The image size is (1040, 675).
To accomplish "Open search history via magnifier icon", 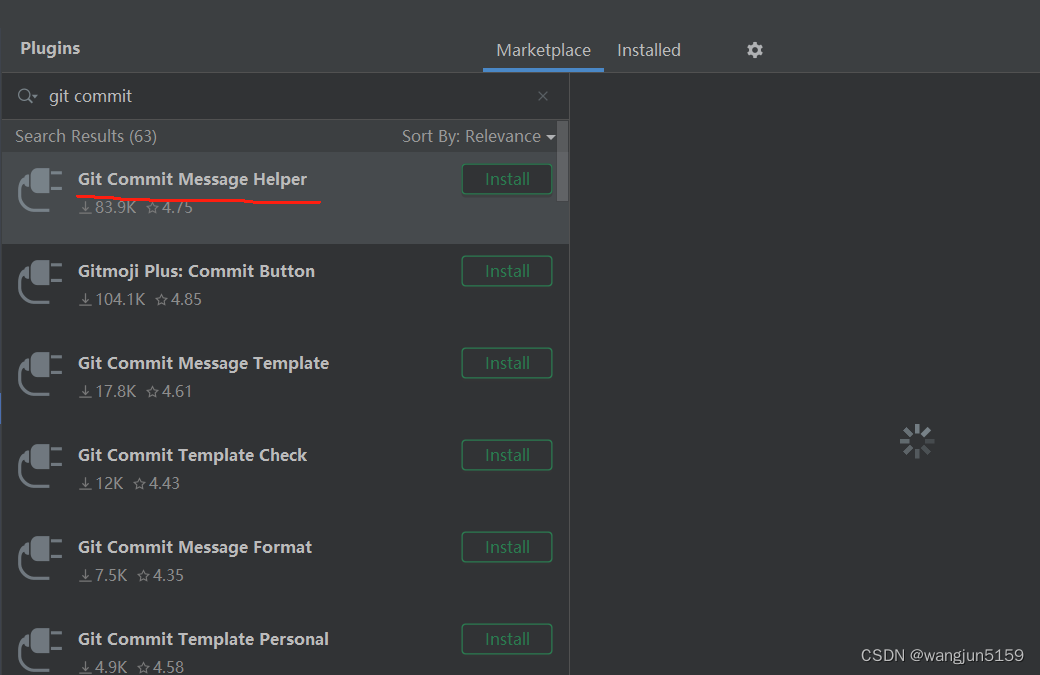I will [x=27, y=96].
